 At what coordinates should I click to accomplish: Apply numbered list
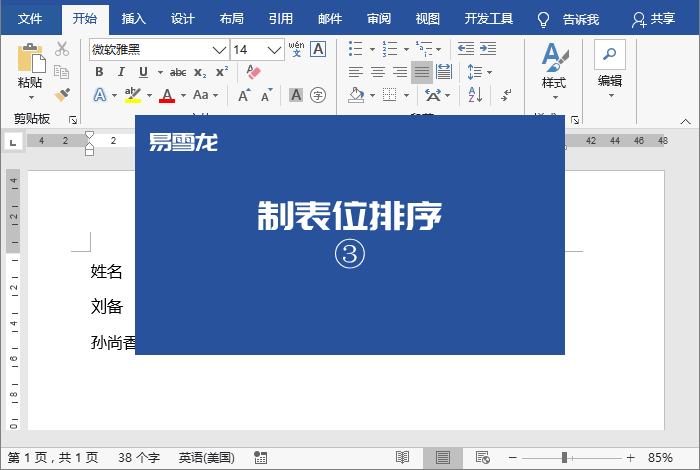pos(390,49)
